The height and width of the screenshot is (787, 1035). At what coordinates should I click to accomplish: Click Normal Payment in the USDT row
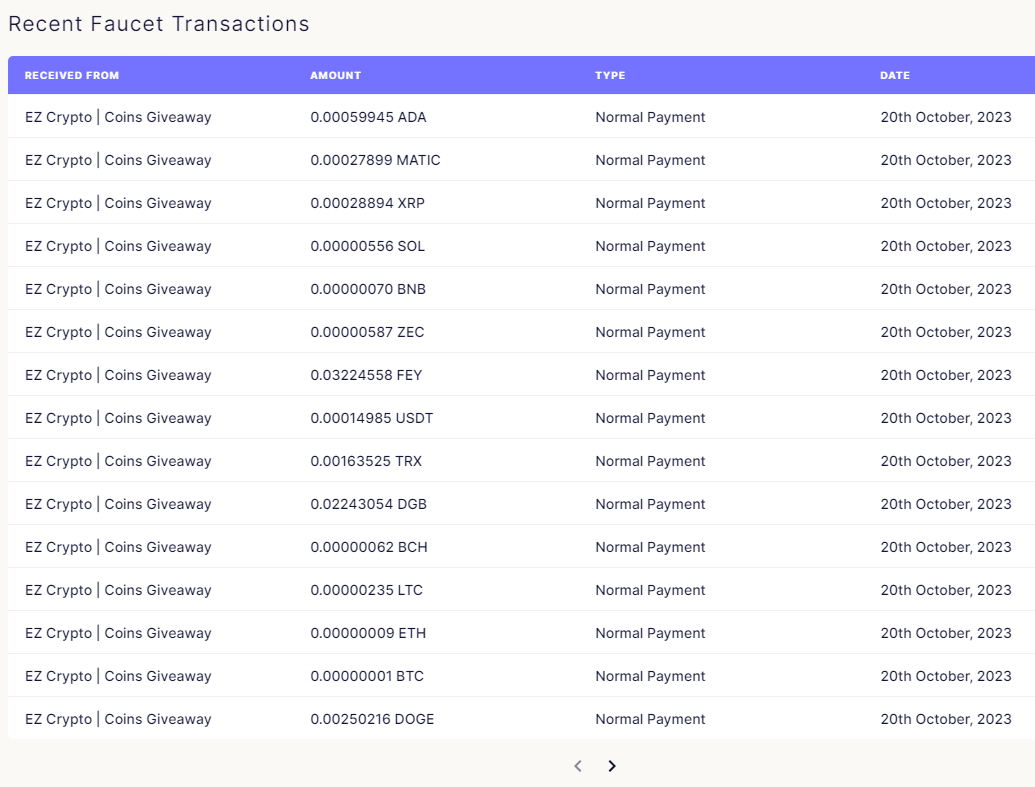coord(650,417)
